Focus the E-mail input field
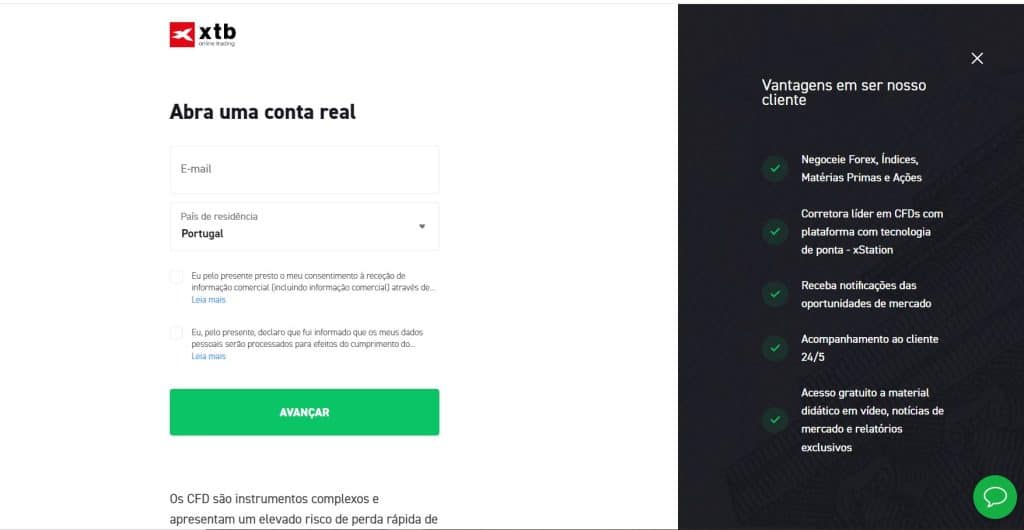 pyautogui.click(x=304, y=170)
